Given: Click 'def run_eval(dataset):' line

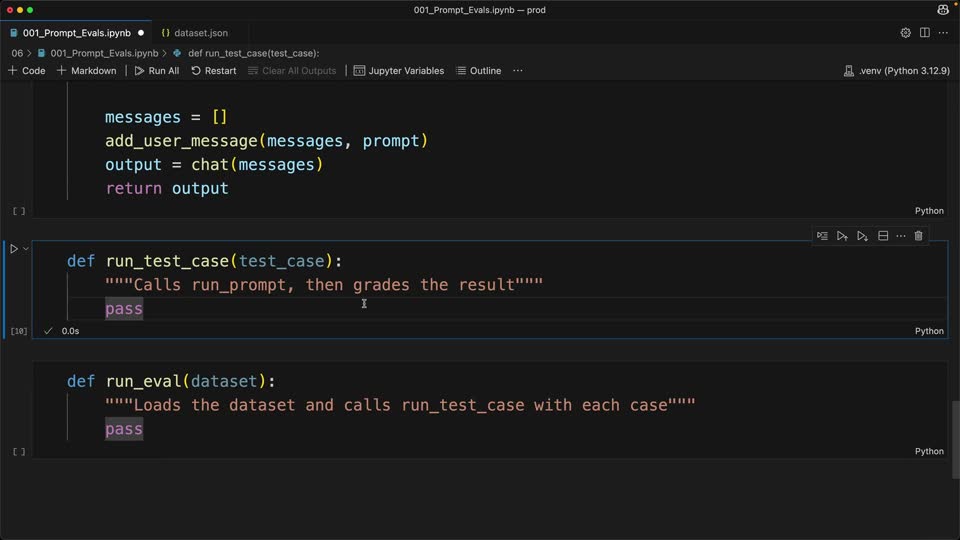Looking at the screenshot, I should click(x=171, y=381).
